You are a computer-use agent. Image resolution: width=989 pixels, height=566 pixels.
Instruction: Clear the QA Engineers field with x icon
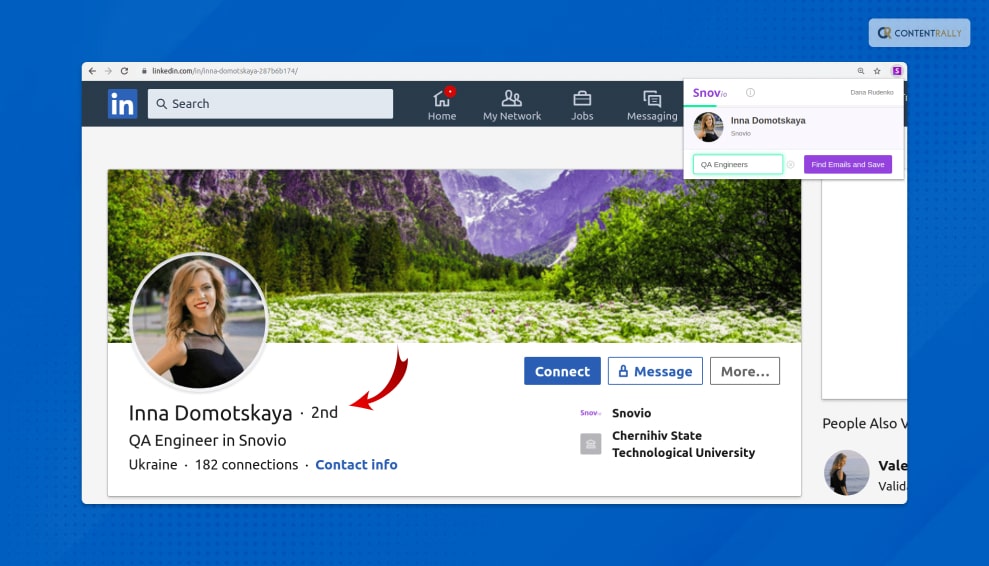tap(790, 164)
